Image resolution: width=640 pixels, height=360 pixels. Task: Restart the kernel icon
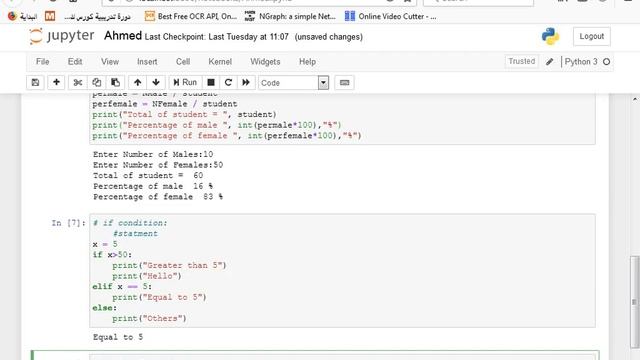click(x=229, y=82)
